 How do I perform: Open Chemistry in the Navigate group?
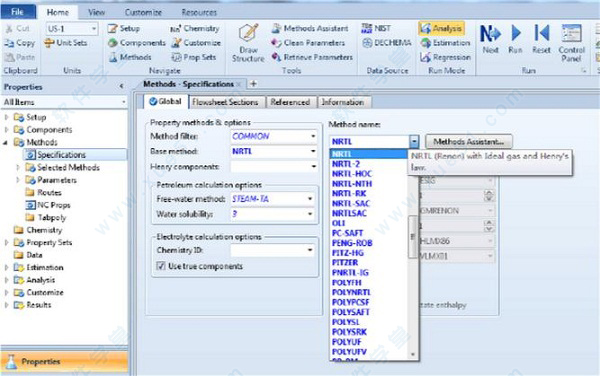point(195,28)
